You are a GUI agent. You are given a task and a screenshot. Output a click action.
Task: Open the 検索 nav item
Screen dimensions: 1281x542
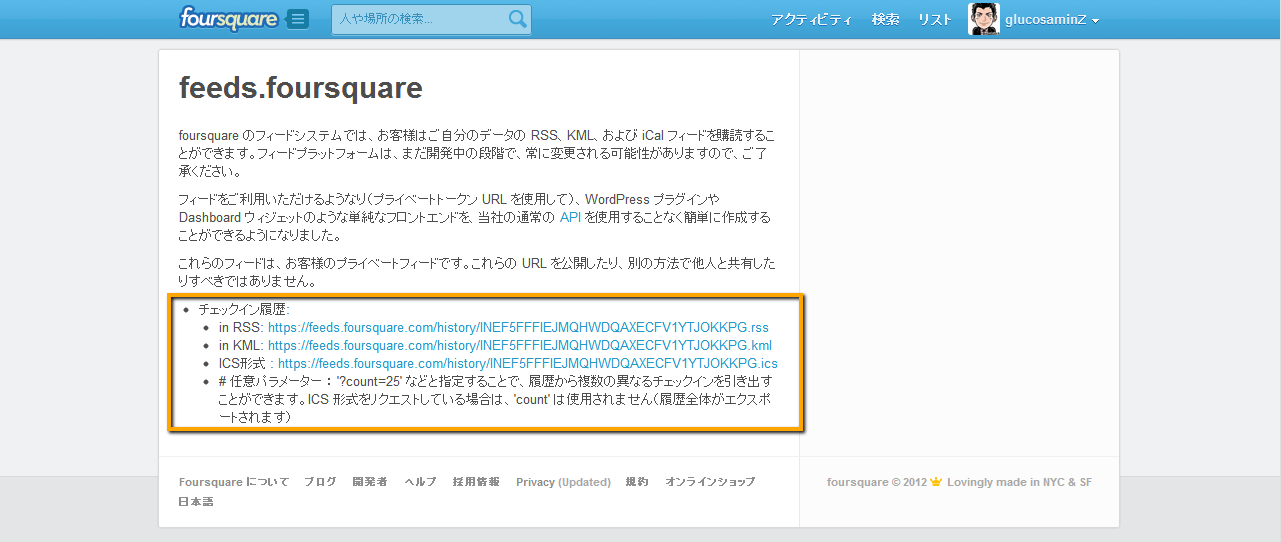coord(885,20)
